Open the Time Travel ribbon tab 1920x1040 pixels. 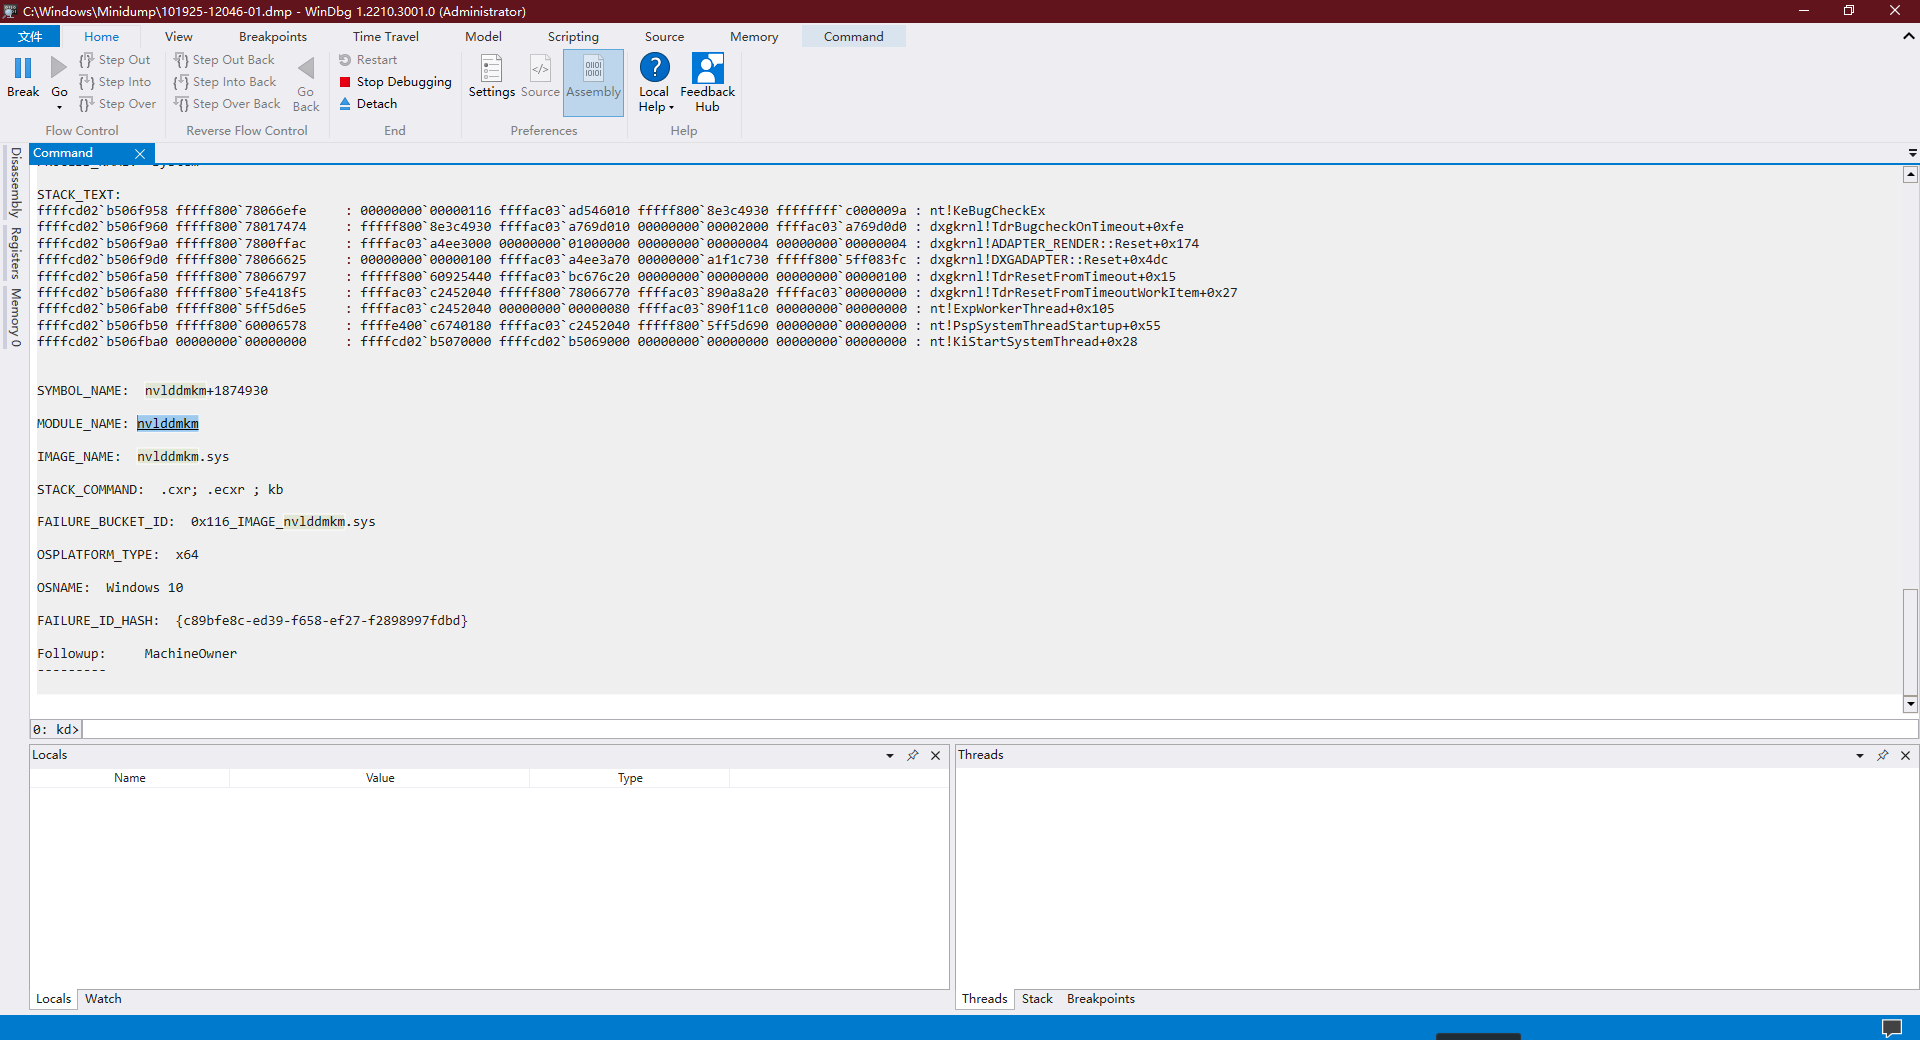click(x=386, y=37)
